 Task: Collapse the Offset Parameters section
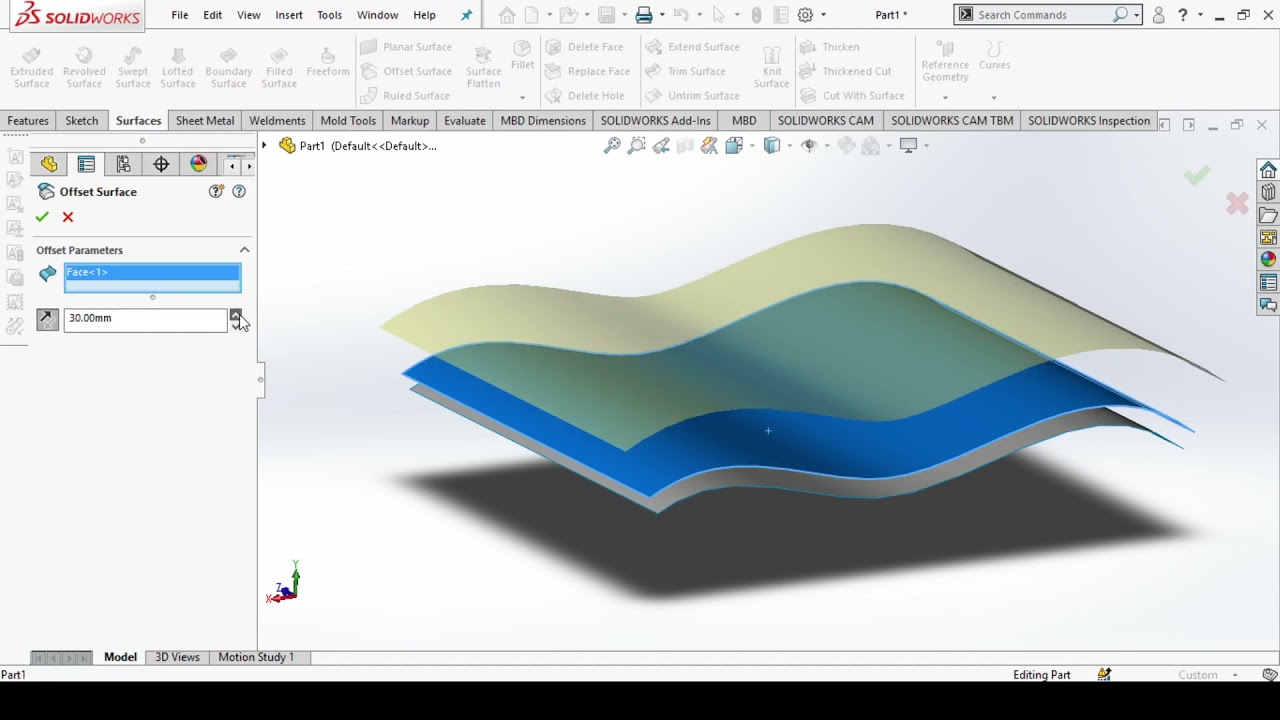[x=244, y=250]
